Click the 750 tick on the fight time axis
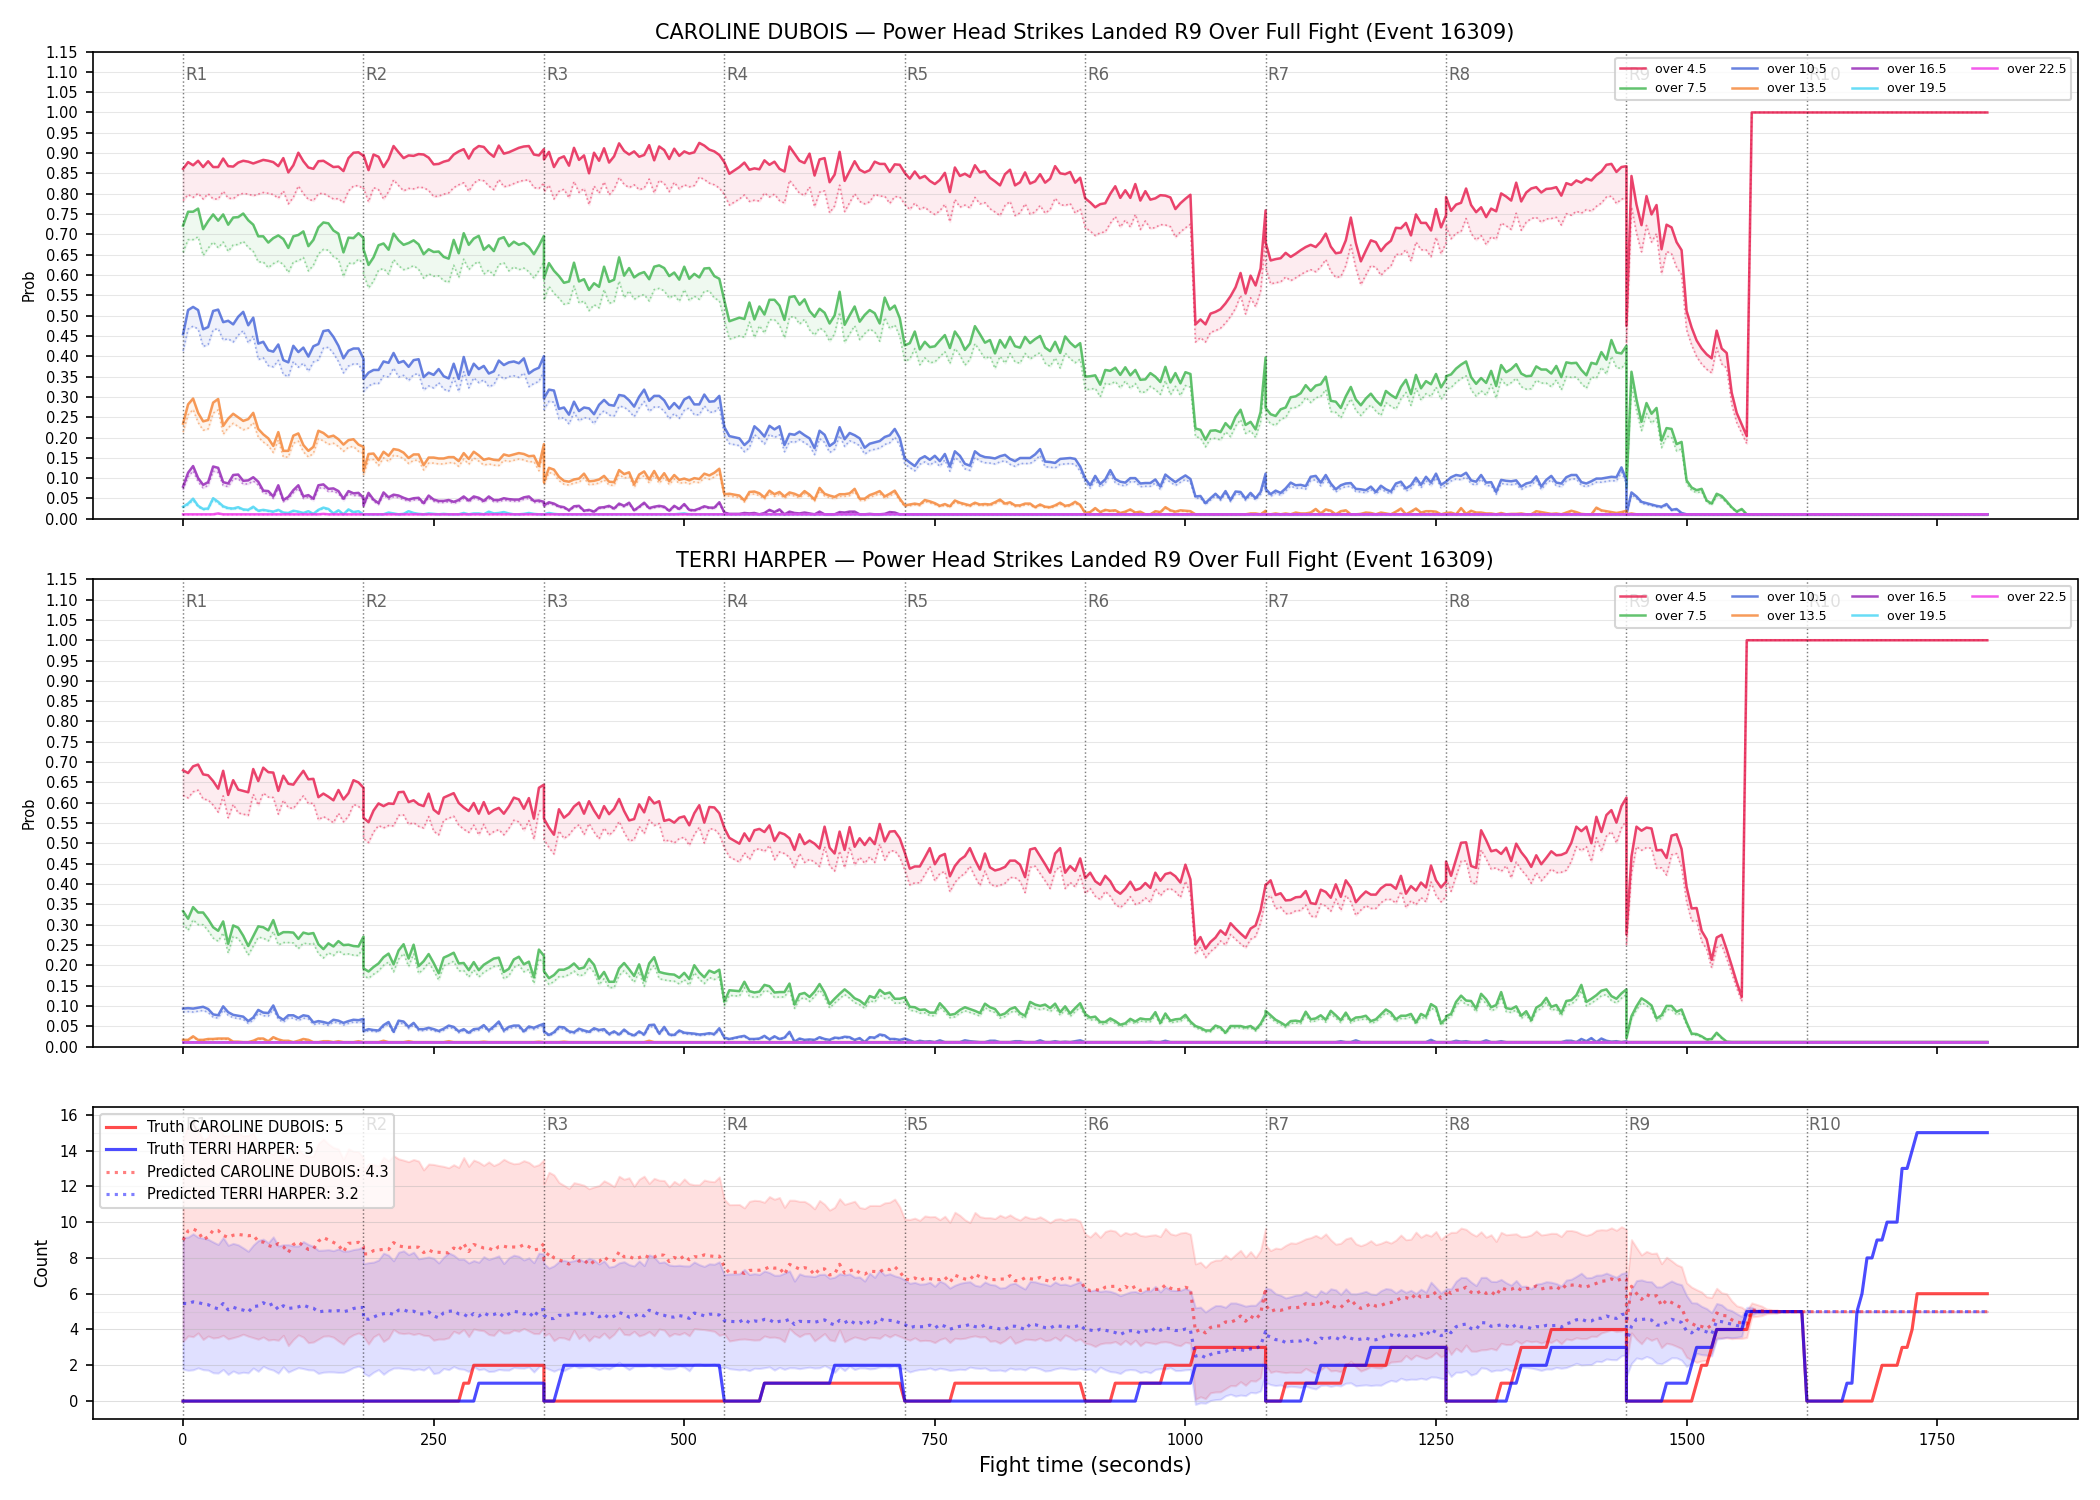The image size is (2100, 1500). click(934, 1440)
